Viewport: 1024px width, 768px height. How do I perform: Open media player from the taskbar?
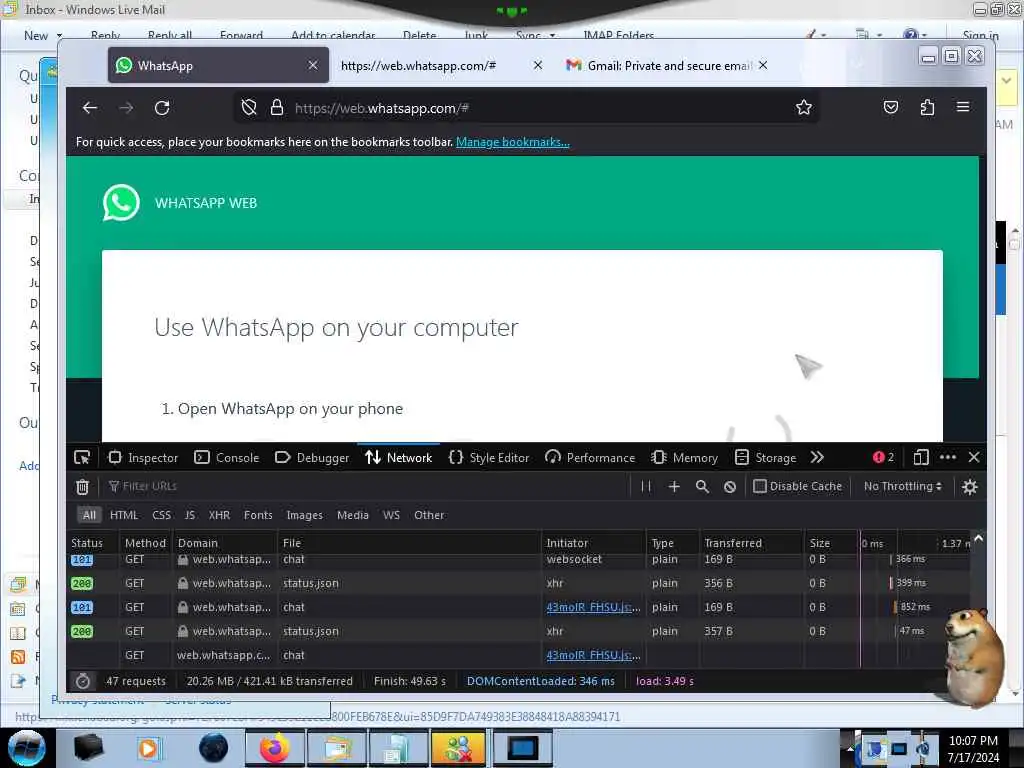148,748
